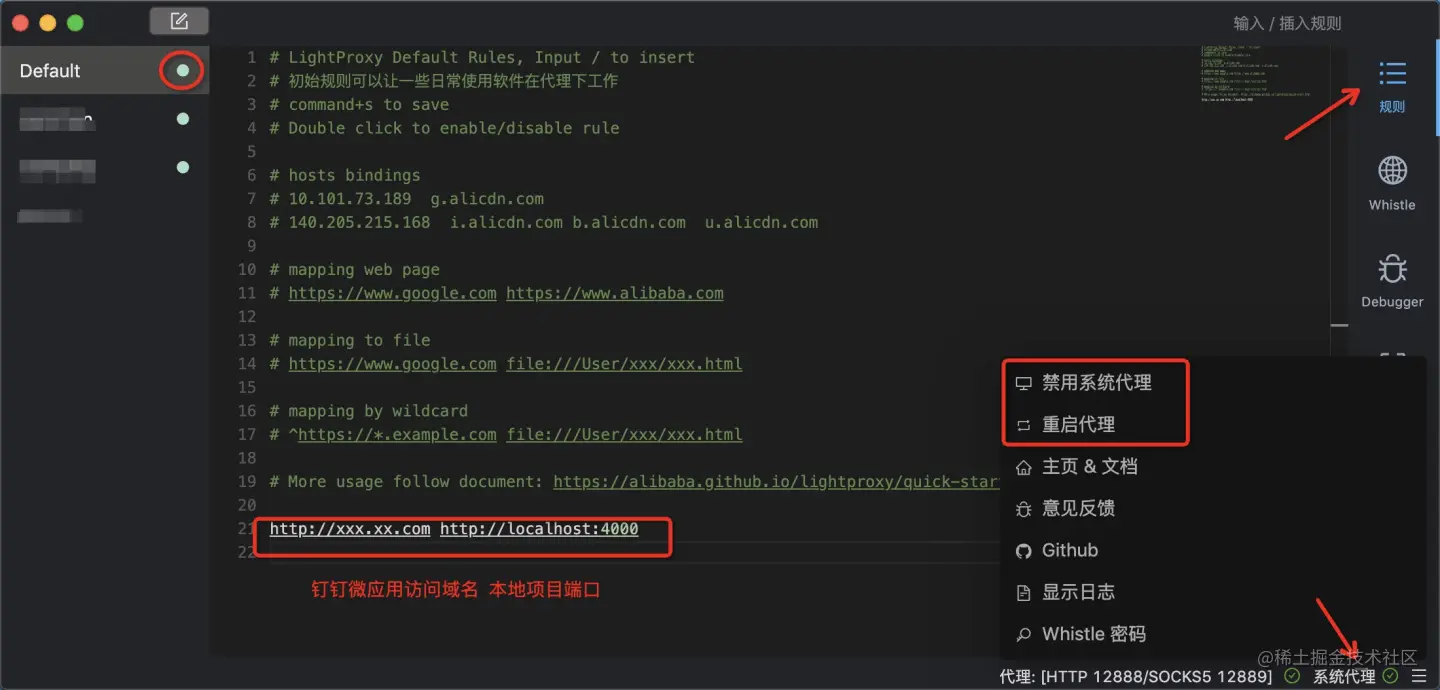Click file:///User/xxx/xxx.html on line 14
Screen dimensions: 1440x690
(x=624, y=364)
